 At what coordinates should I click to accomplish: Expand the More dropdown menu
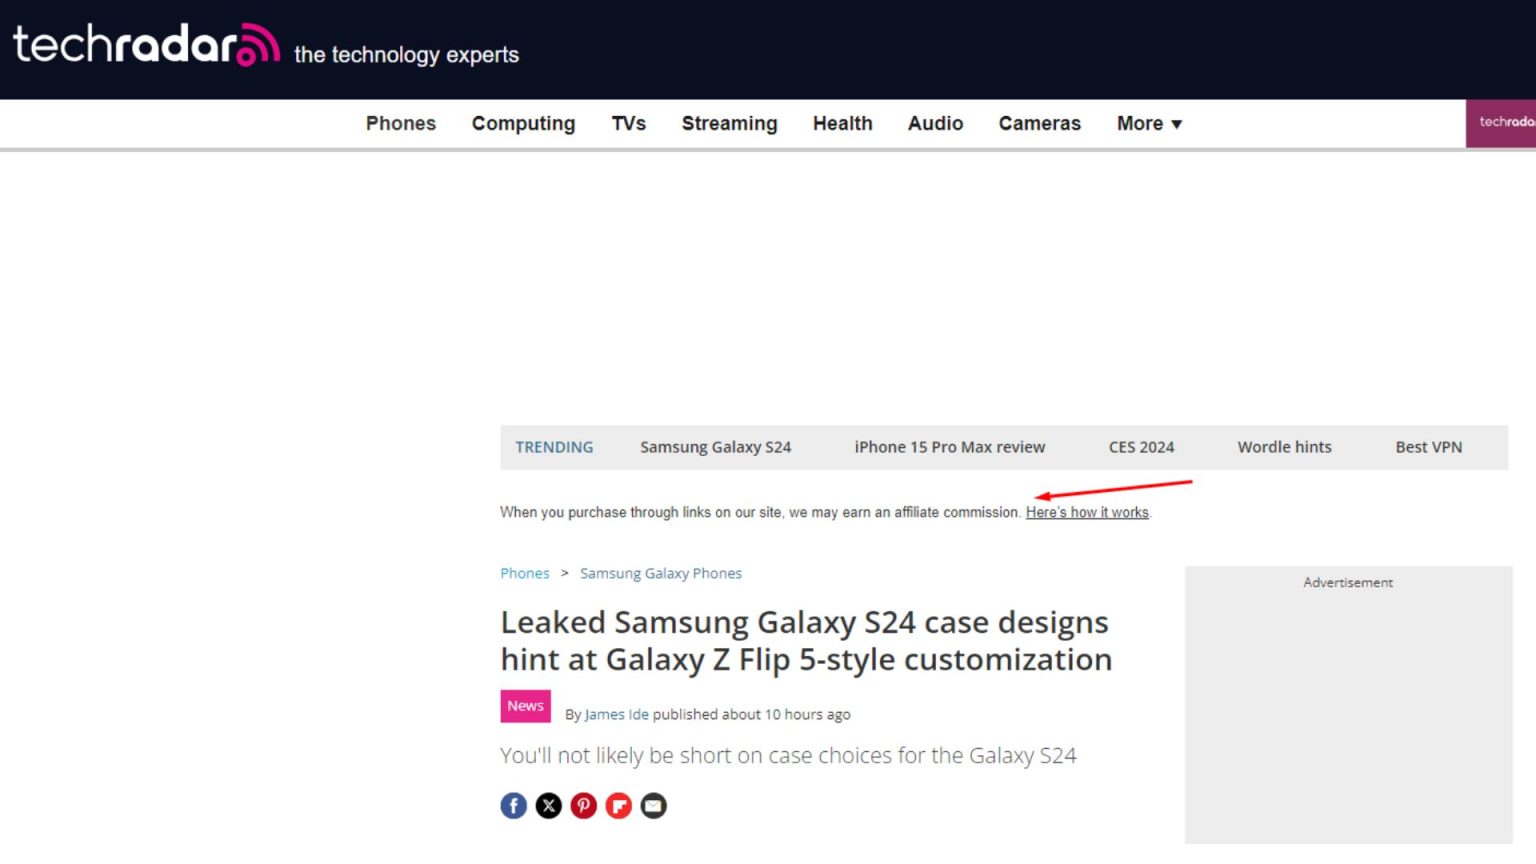(x=1149, y=124)
